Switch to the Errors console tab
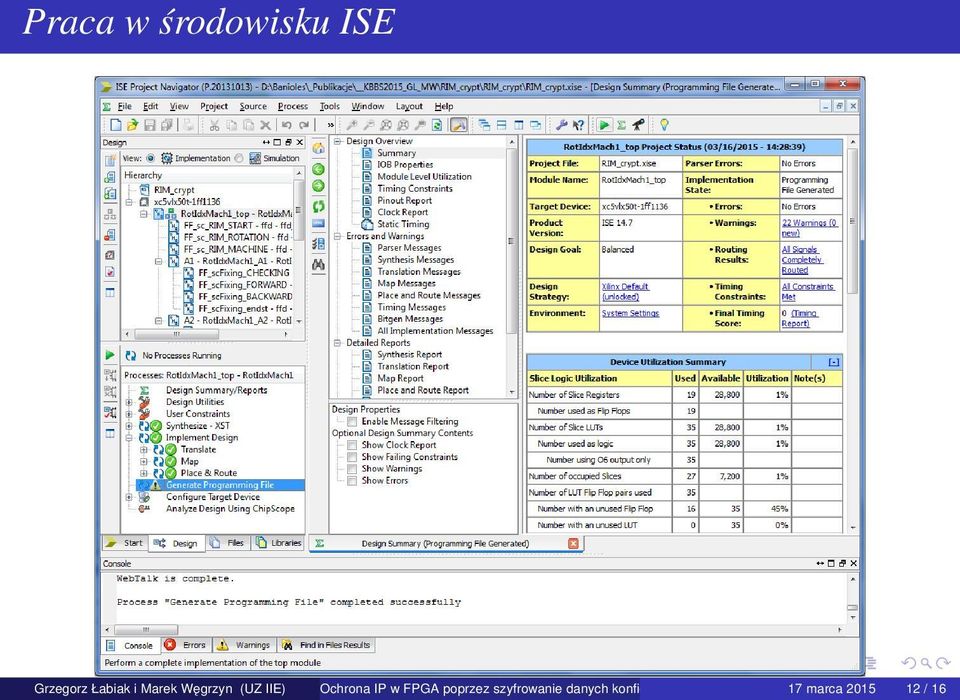 [187, 645]
